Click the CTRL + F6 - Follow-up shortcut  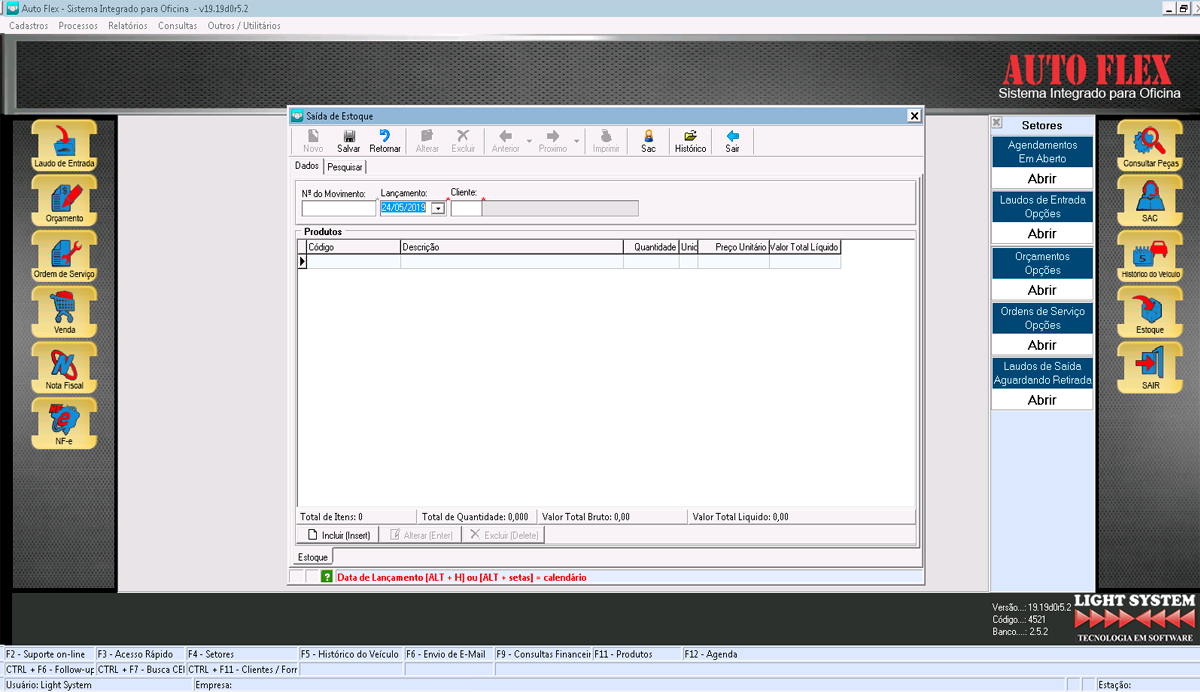click(48, 669)
